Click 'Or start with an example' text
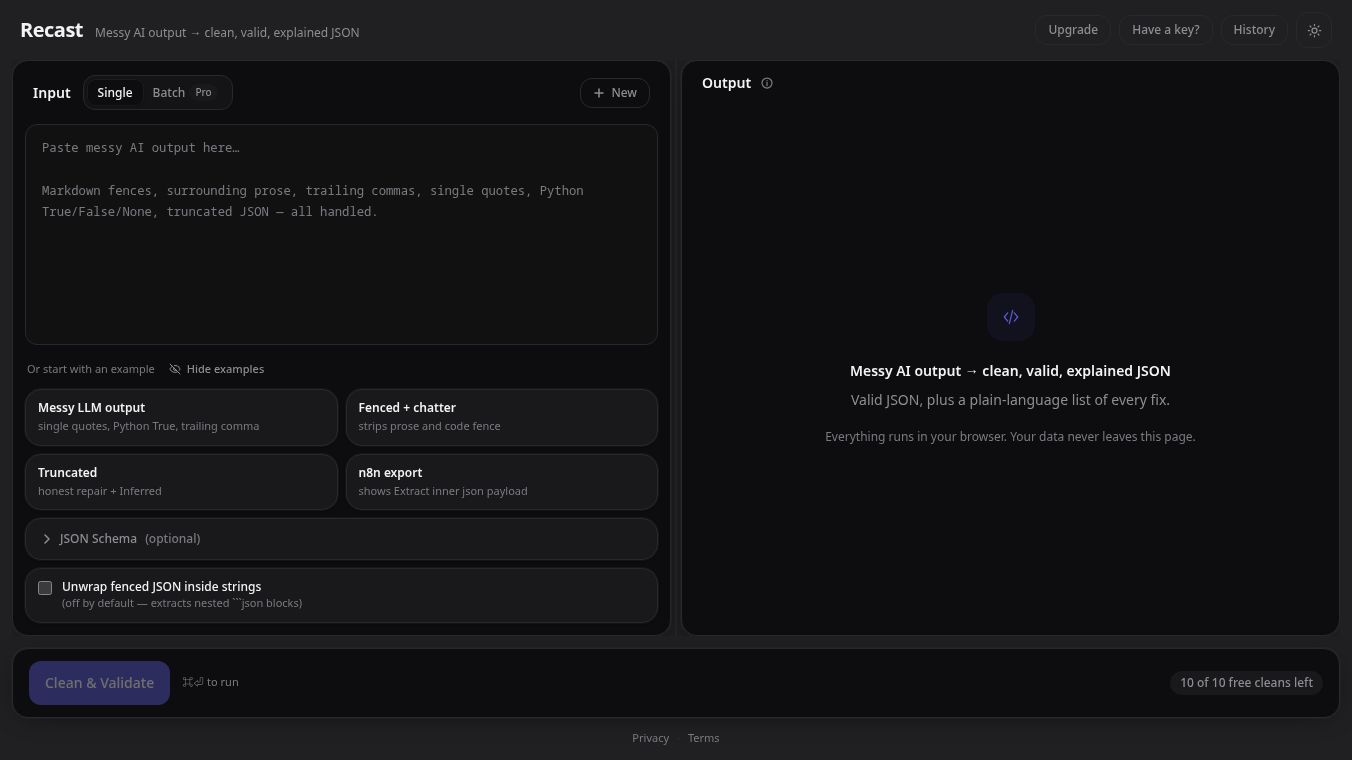Screen dimensions: 1352x760 (x=91, y=369)
